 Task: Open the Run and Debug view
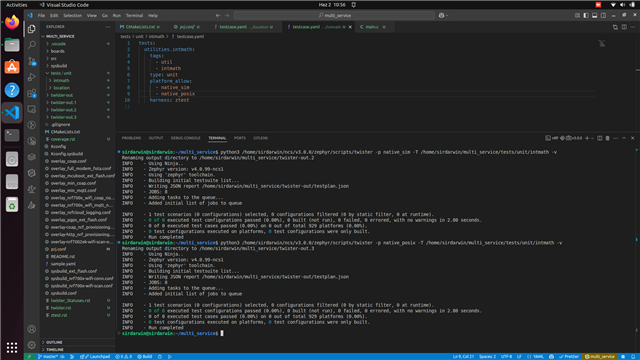31,77
